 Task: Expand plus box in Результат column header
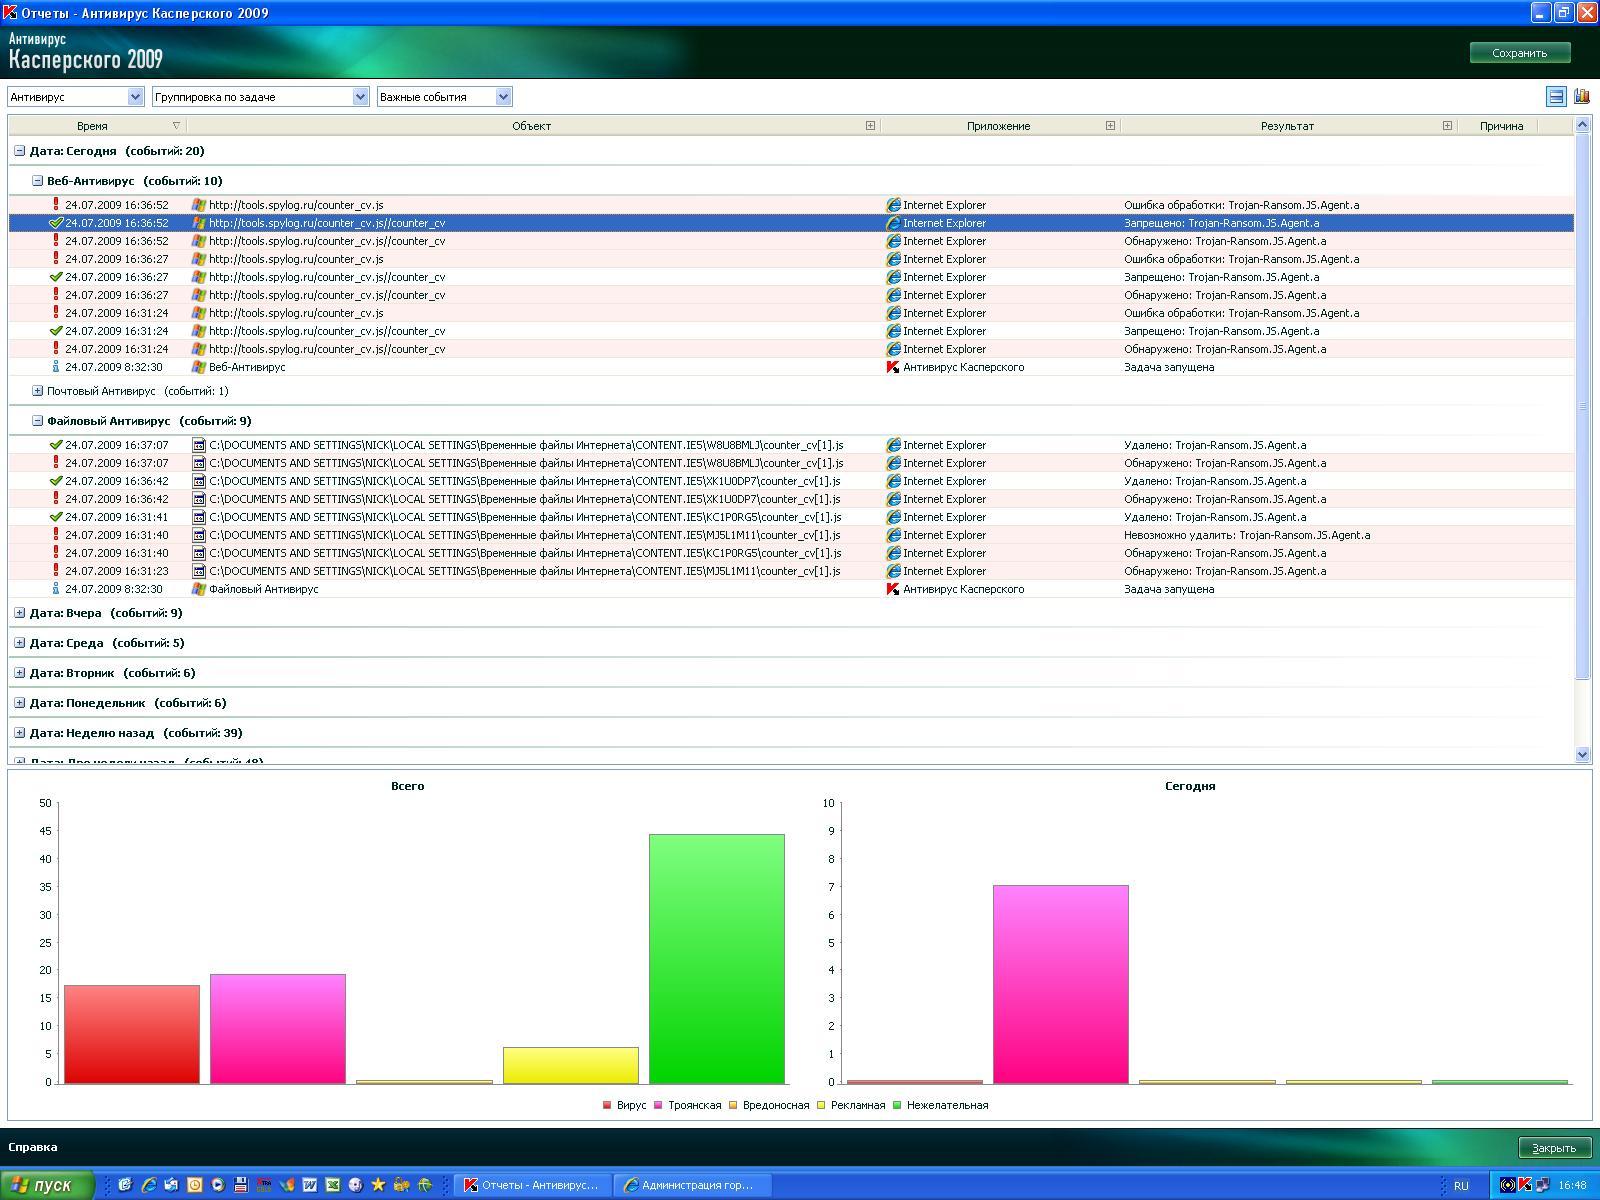[x=1447, y=126]
